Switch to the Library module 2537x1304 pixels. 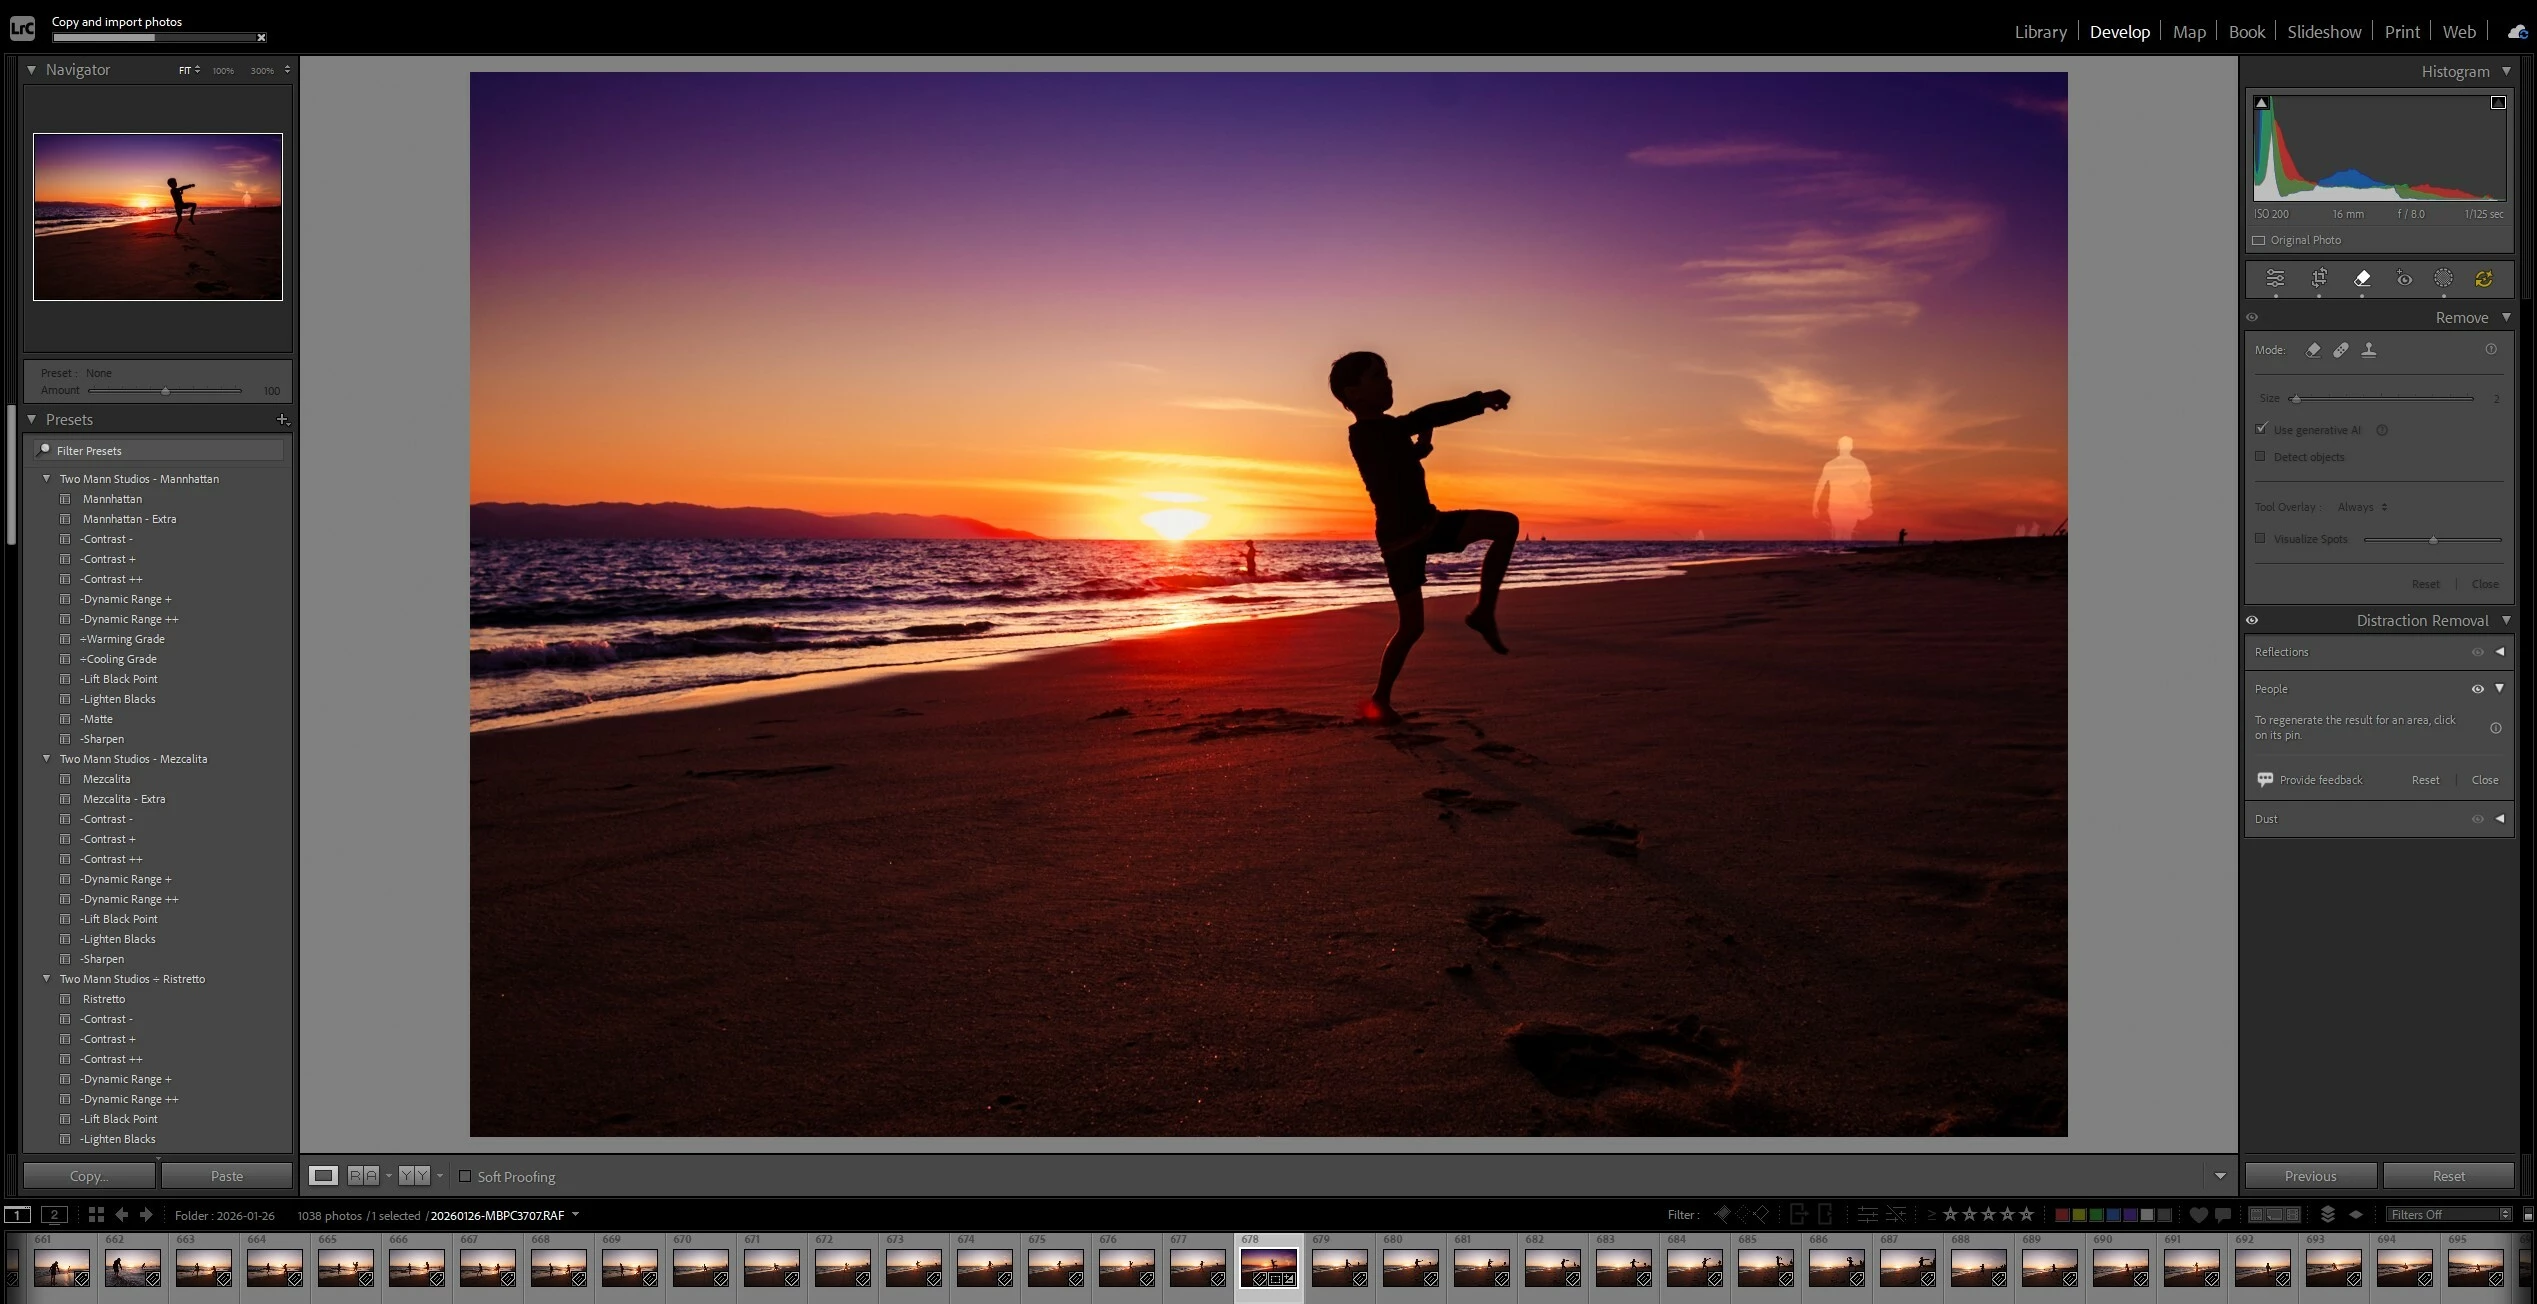[2040, 32]
